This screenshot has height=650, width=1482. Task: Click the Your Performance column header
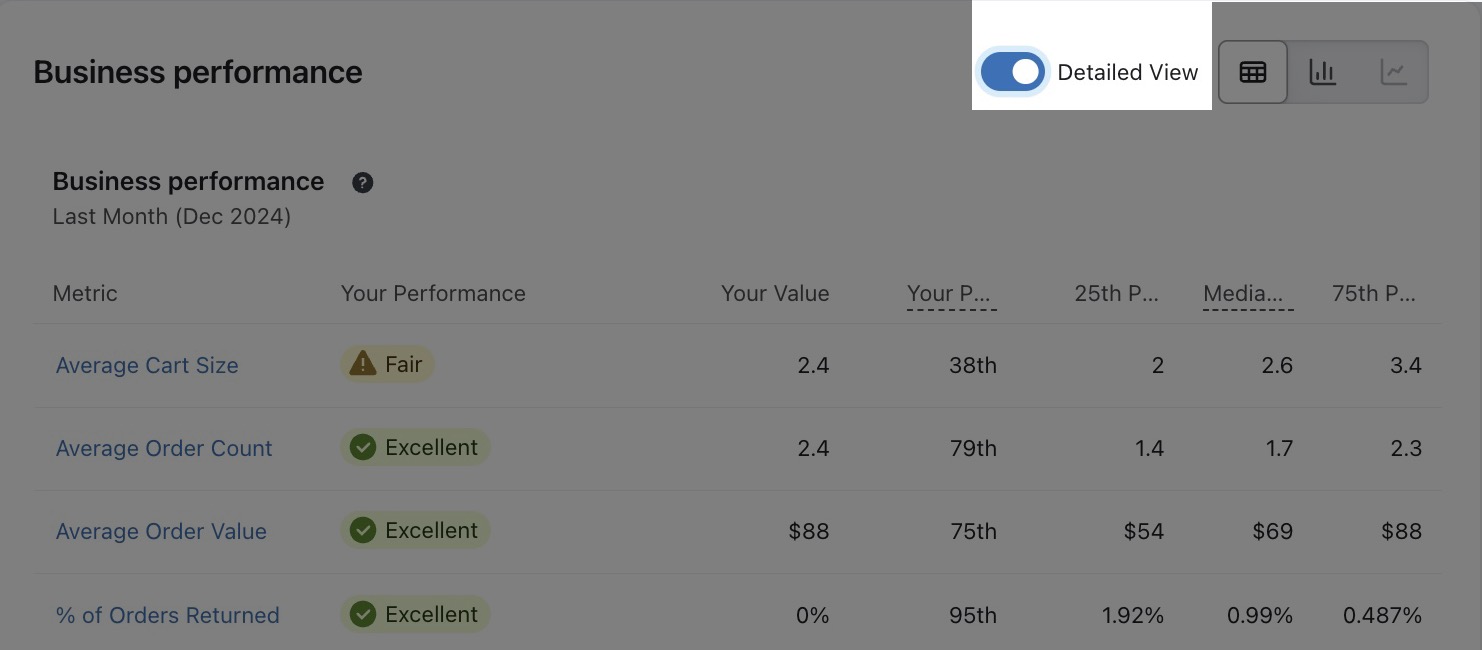pyautogui.click(x=433, y=293)
